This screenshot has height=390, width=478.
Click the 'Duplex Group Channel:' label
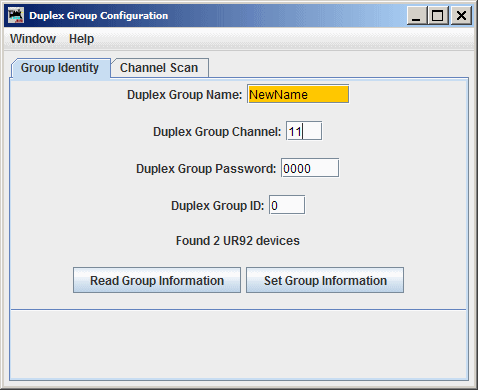point(217,132)
